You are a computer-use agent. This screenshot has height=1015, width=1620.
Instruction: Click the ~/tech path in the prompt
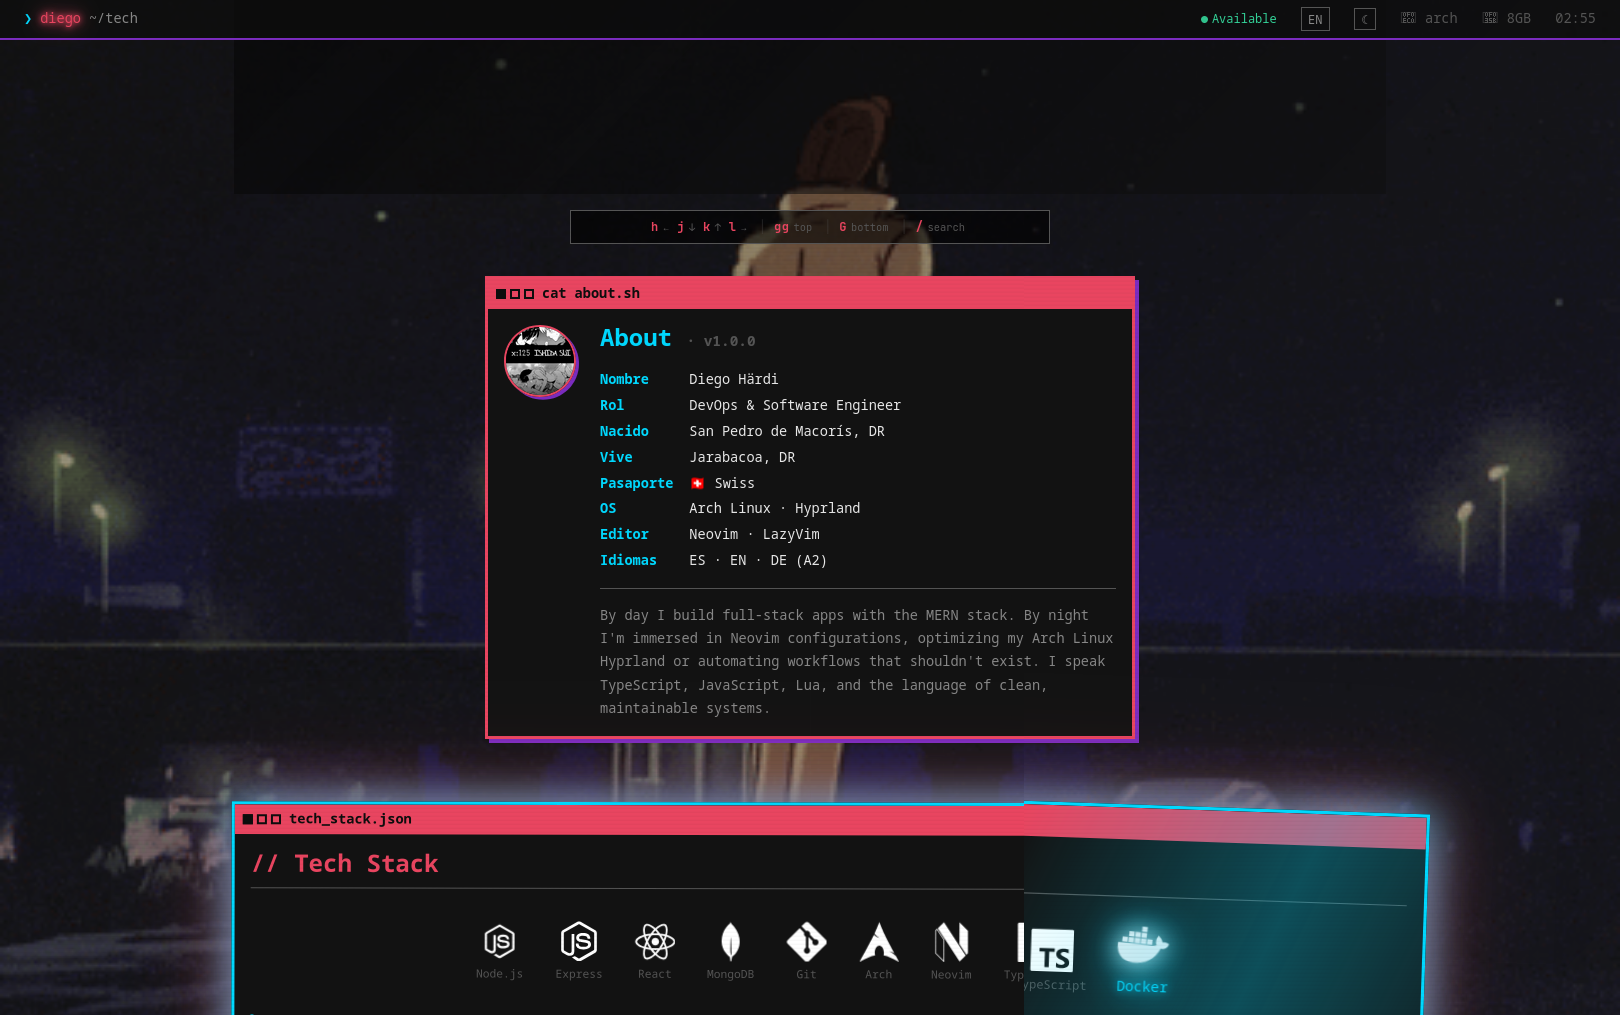[113, 18]
